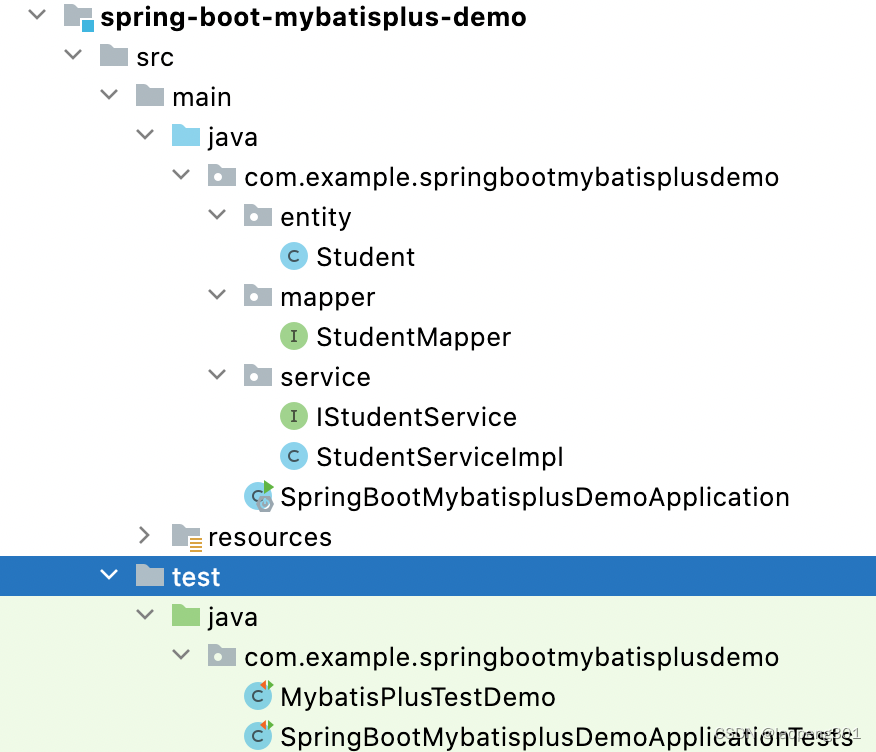This screenshot has width=876, height=752.
Task: Open the MybatisPlusTestDemo test file
Action: pyautogui.click(x=417, y=696)
